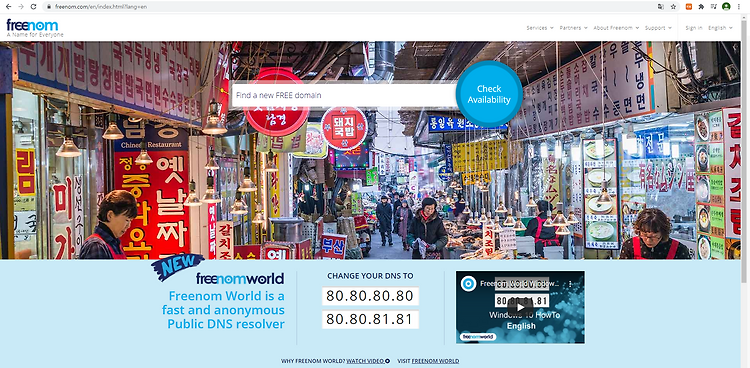Click the 80.80.81.81 DNS address

[x=370, y=319]
